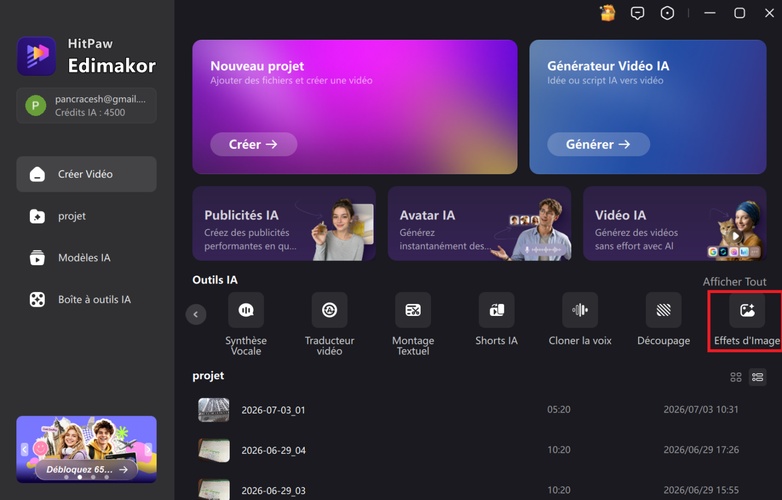
Task: Open the settings hexagon icon
Action: tap(667, 13)
